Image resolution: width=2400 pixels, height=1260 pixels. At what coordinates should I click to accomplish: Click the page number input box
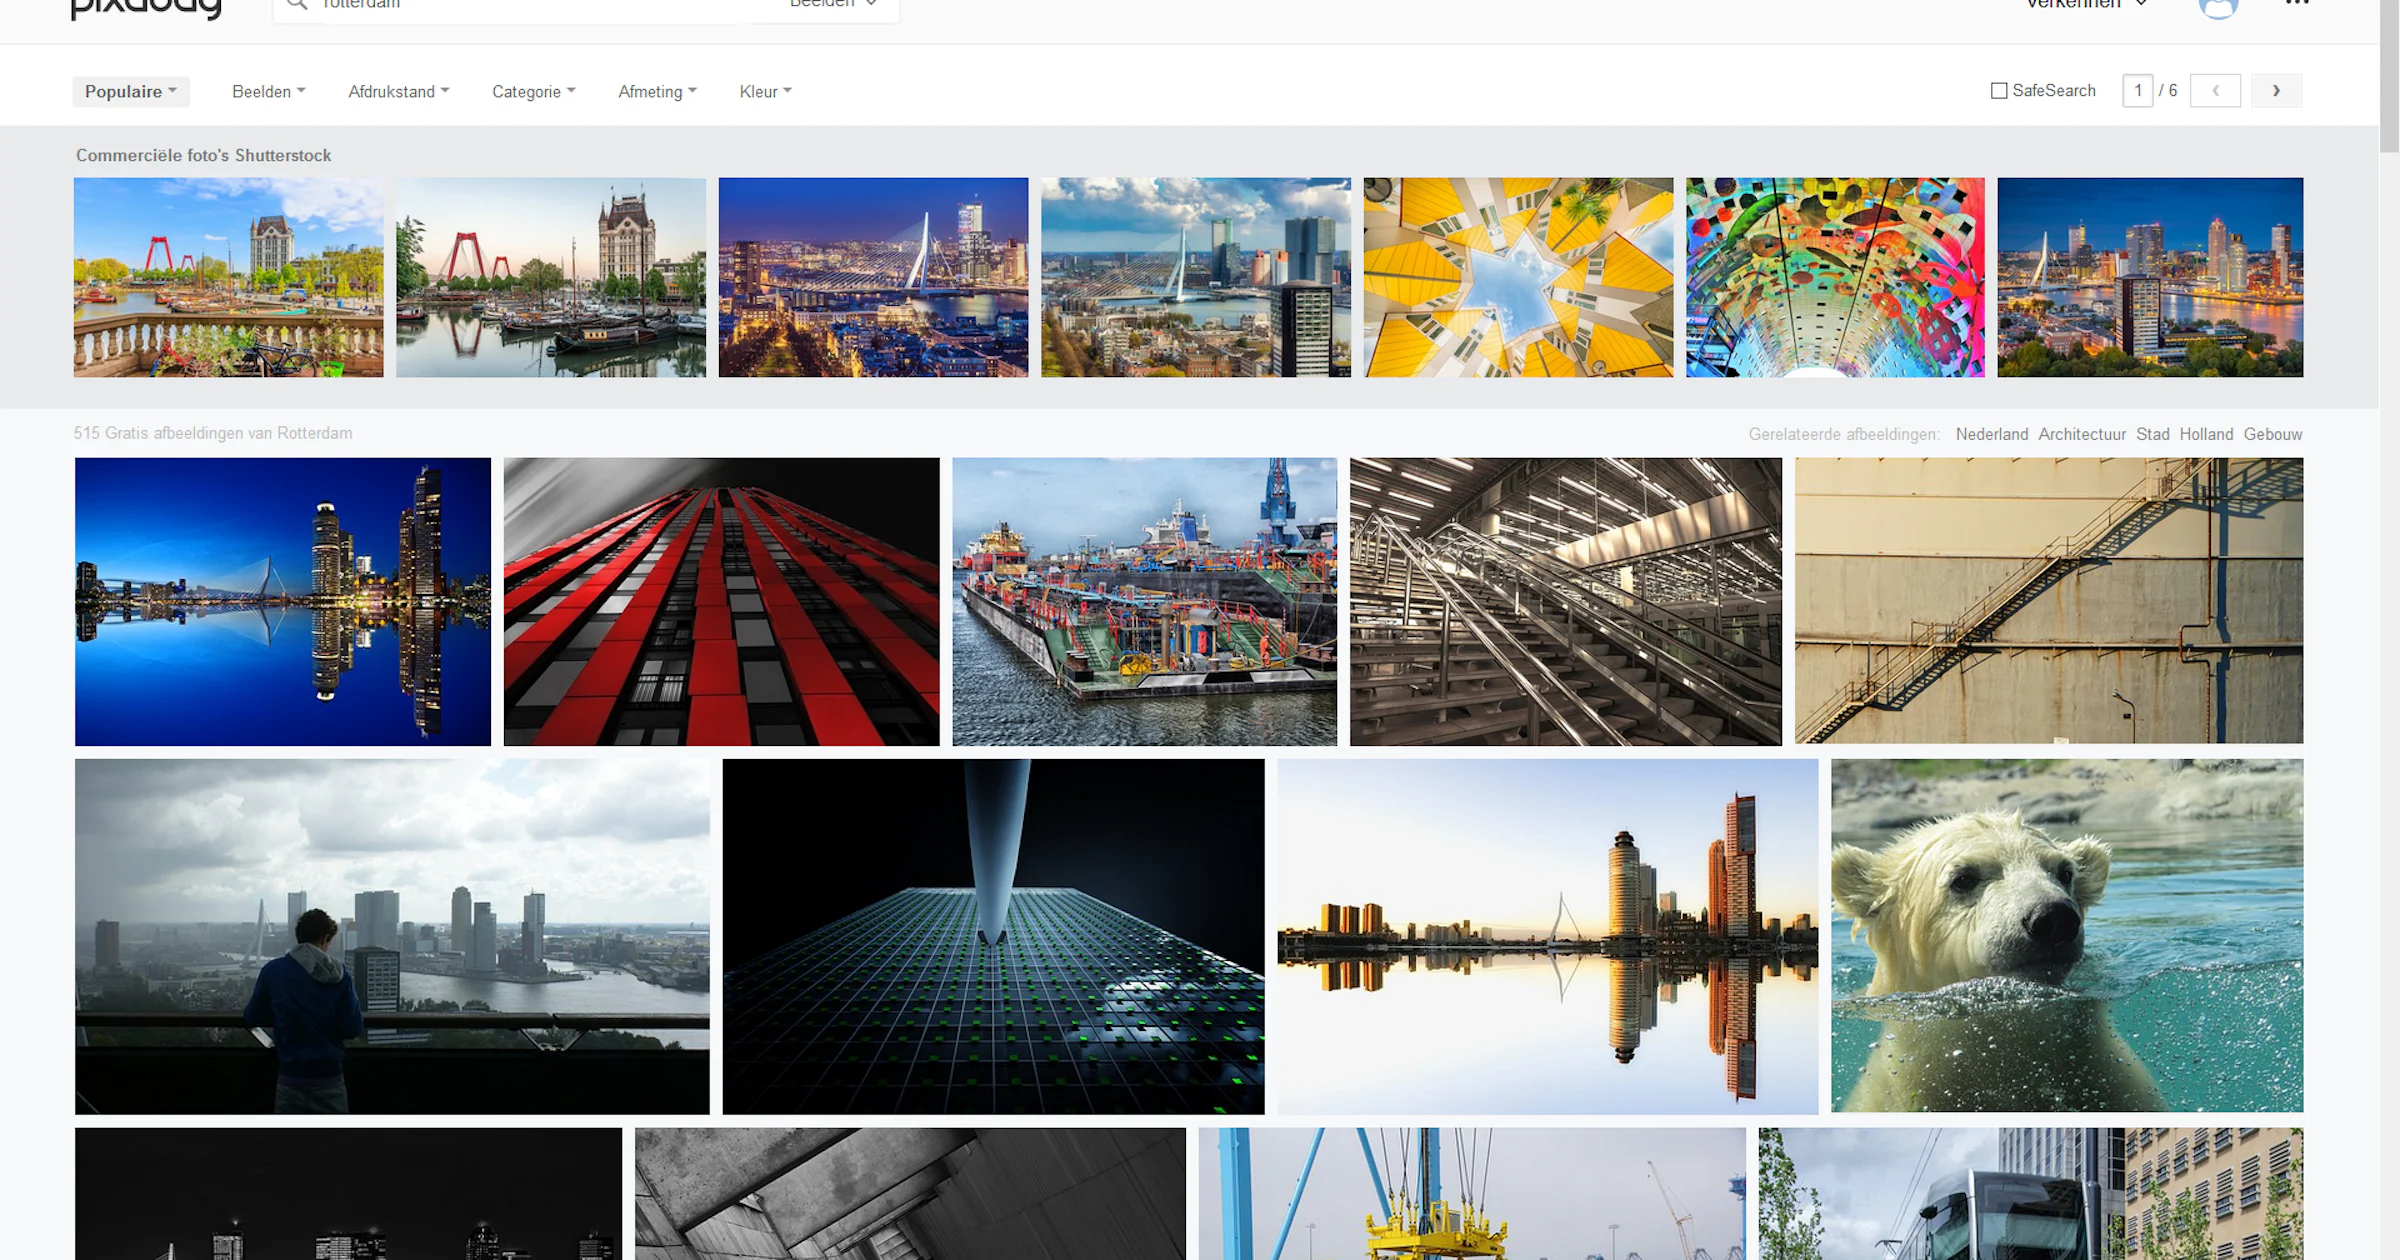2138,91
